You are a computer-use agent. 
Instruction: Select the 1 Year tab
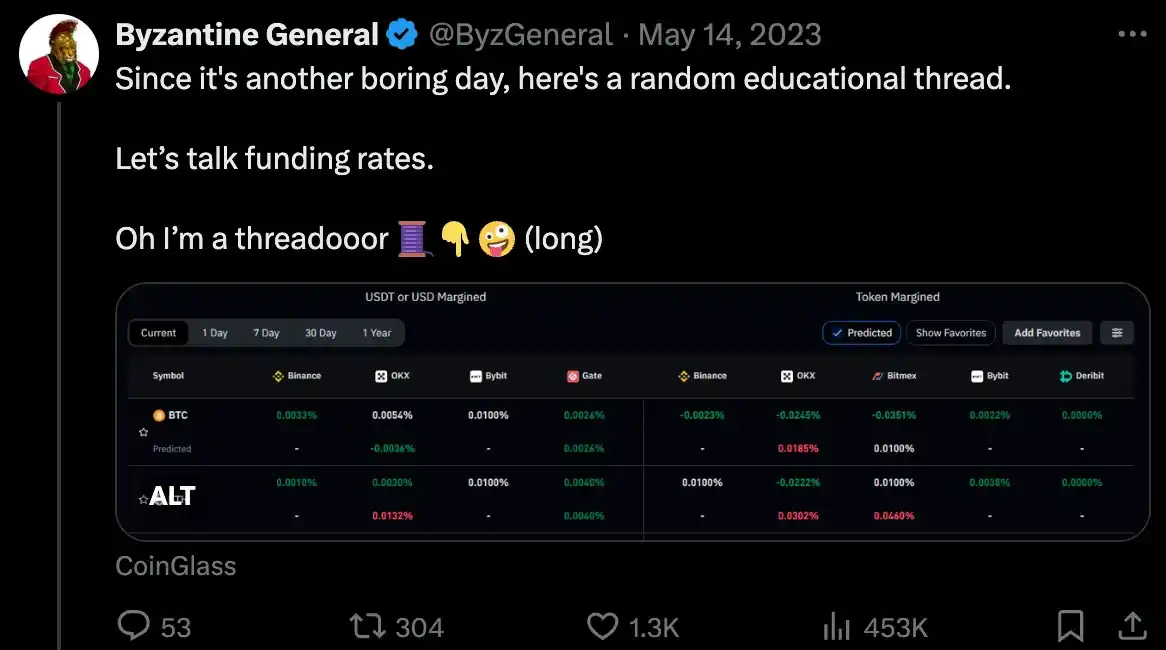click(377, 333)
